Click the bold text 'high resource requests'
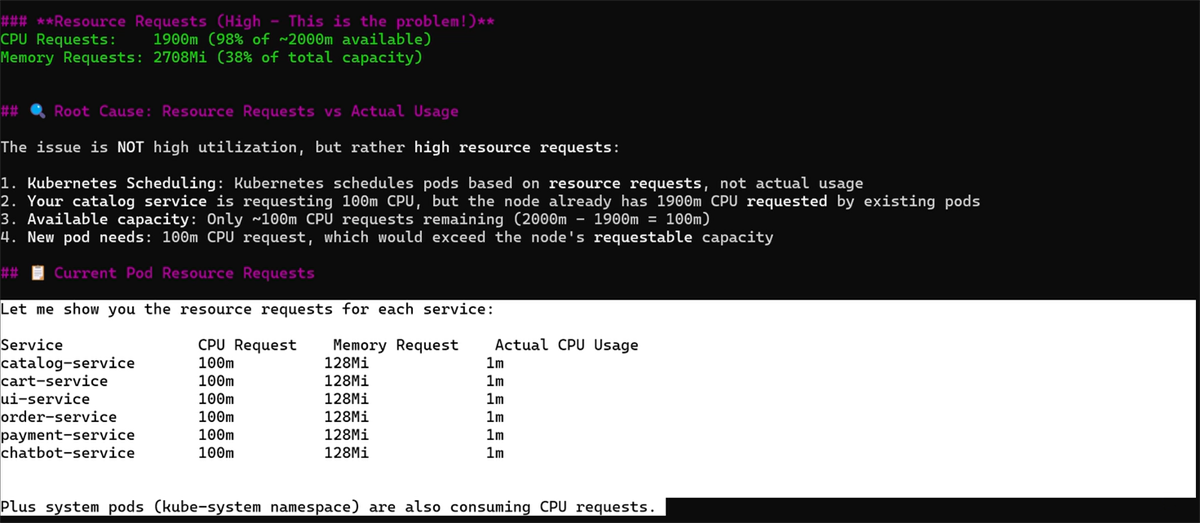1200x523 pixels. (512, 147)
